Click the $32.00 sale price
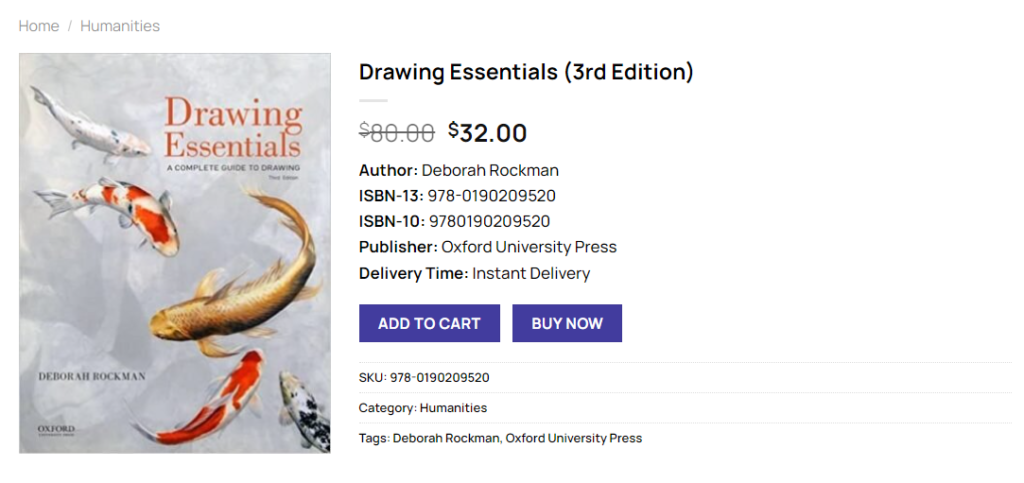The image size is (1024, 483). [x=487, y=133]
